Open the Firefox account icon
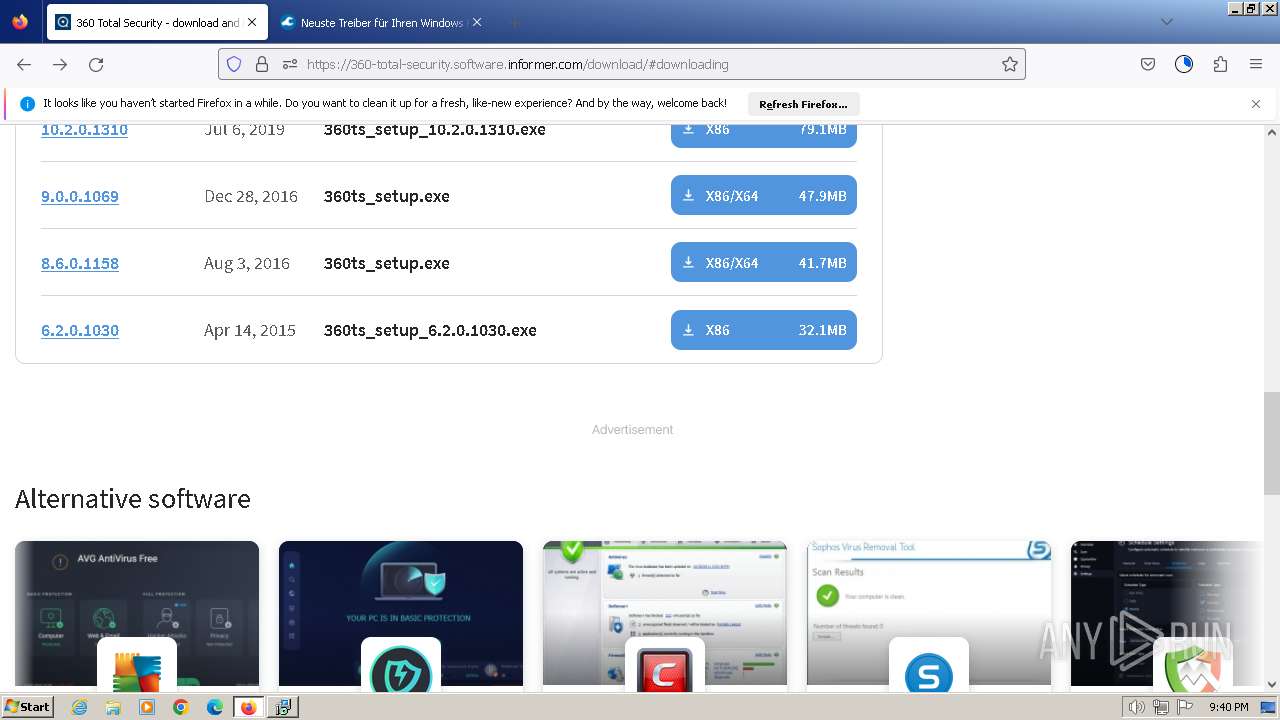Image resolution: width=1280 pixels, height=720 pixels. (x=1184, y=64)
